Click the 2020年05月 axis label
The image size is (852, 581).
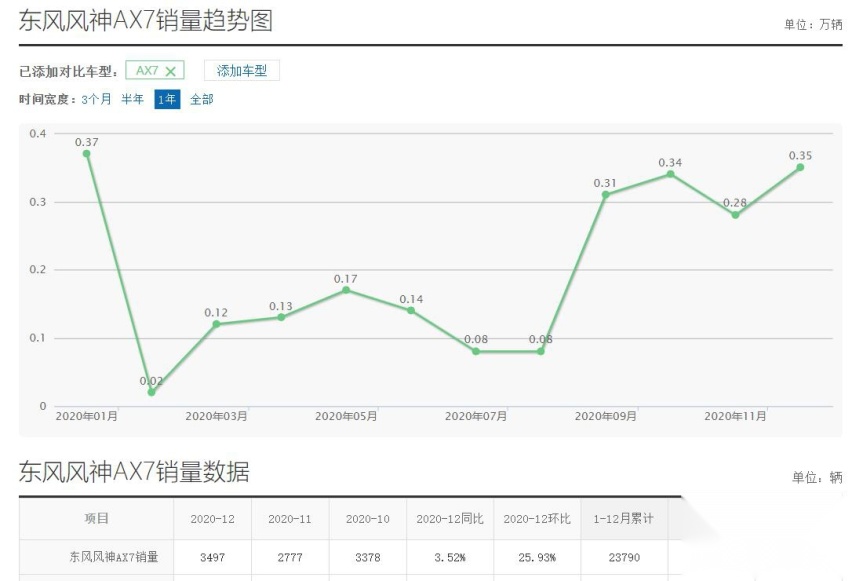pos(346,416)
